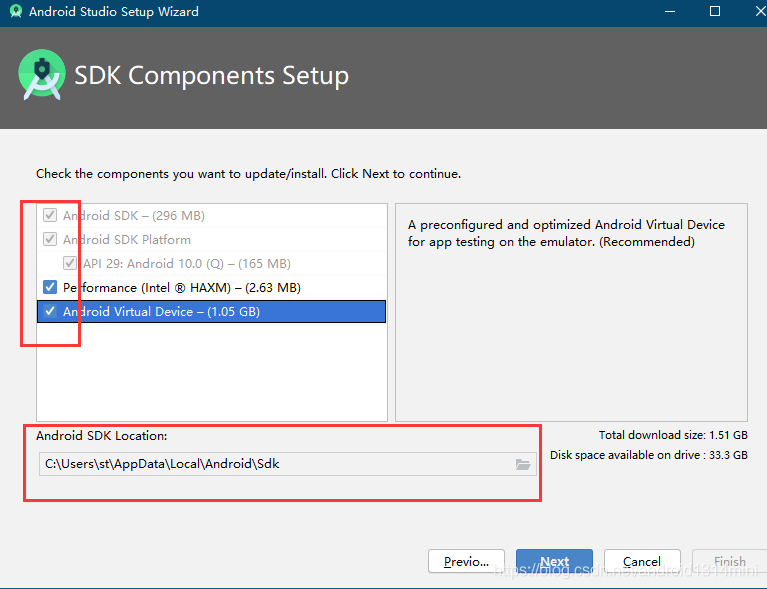Open folder browser for SDK location
Viewport: 767px width, 589px height.
point(523,464)
